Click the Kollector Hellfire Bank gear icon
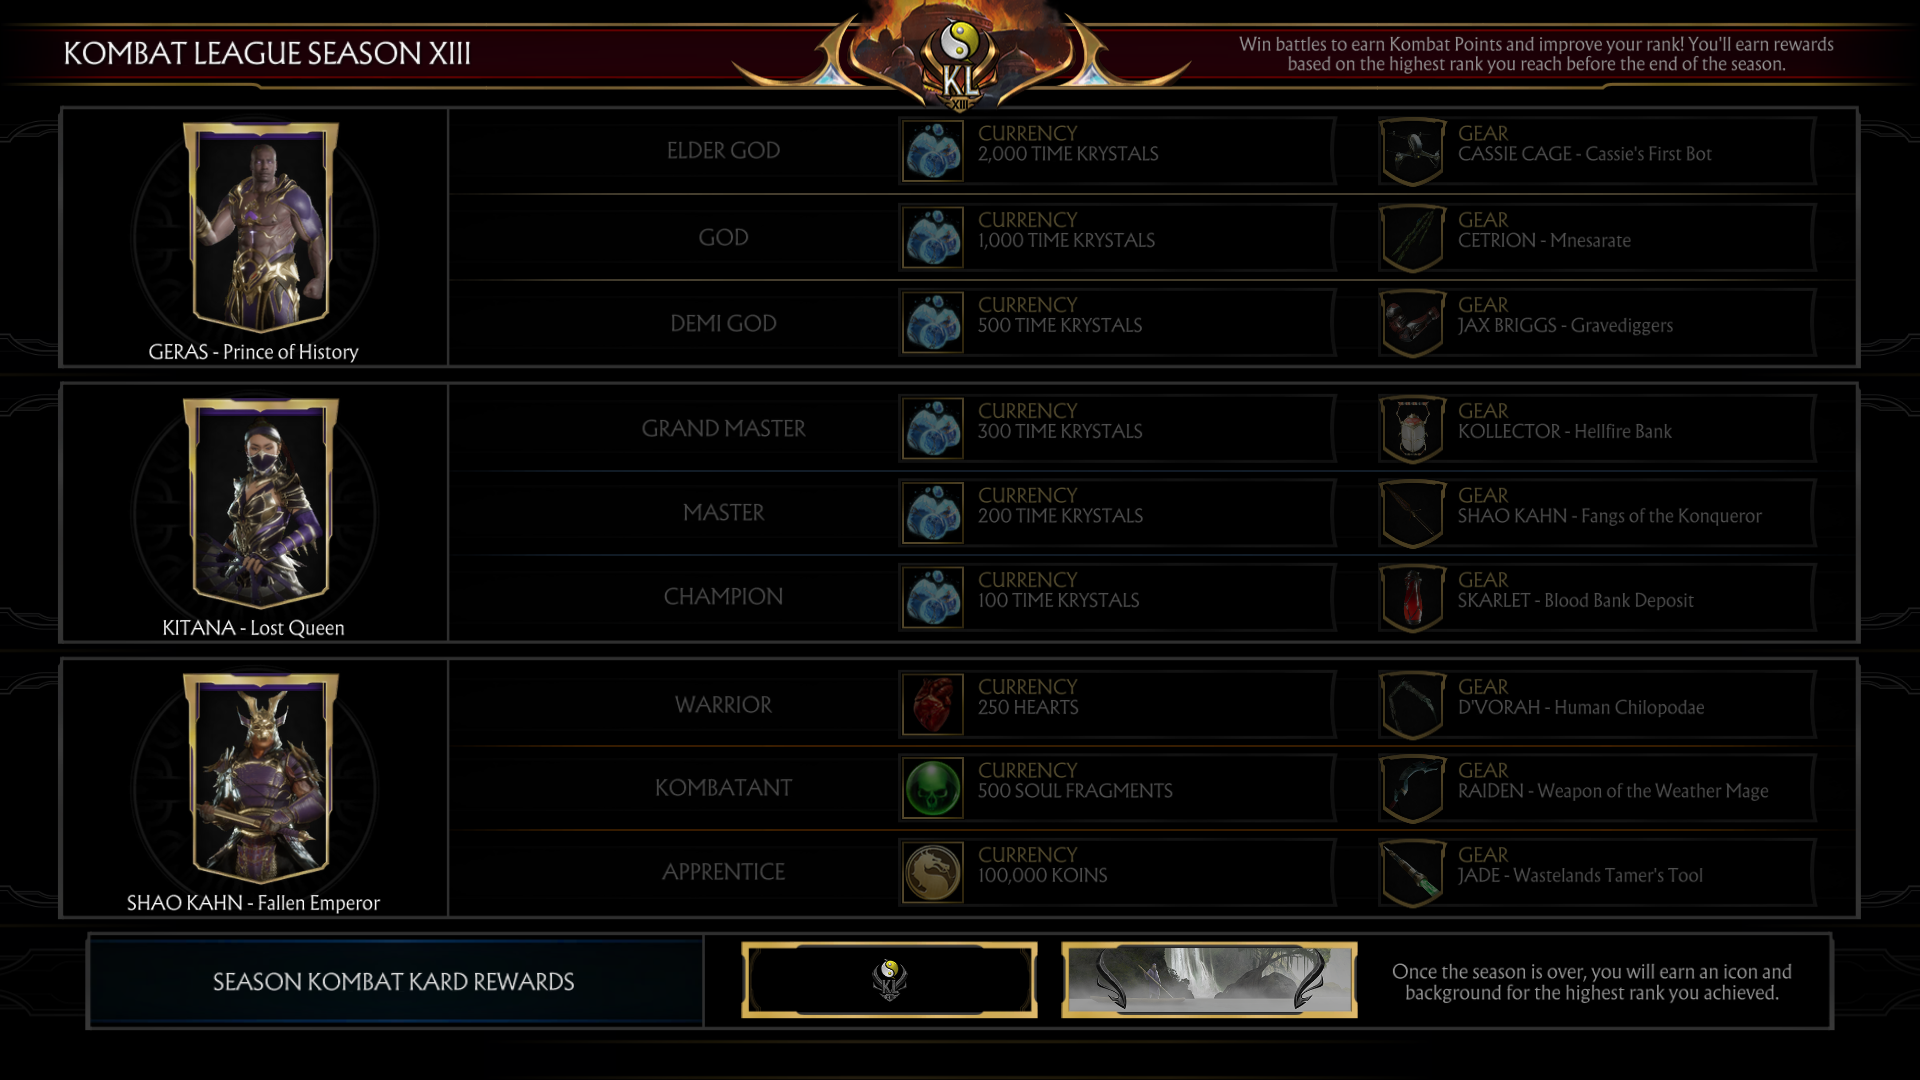Screen dimensions: 1920x1080 [x=1412, y=429]
